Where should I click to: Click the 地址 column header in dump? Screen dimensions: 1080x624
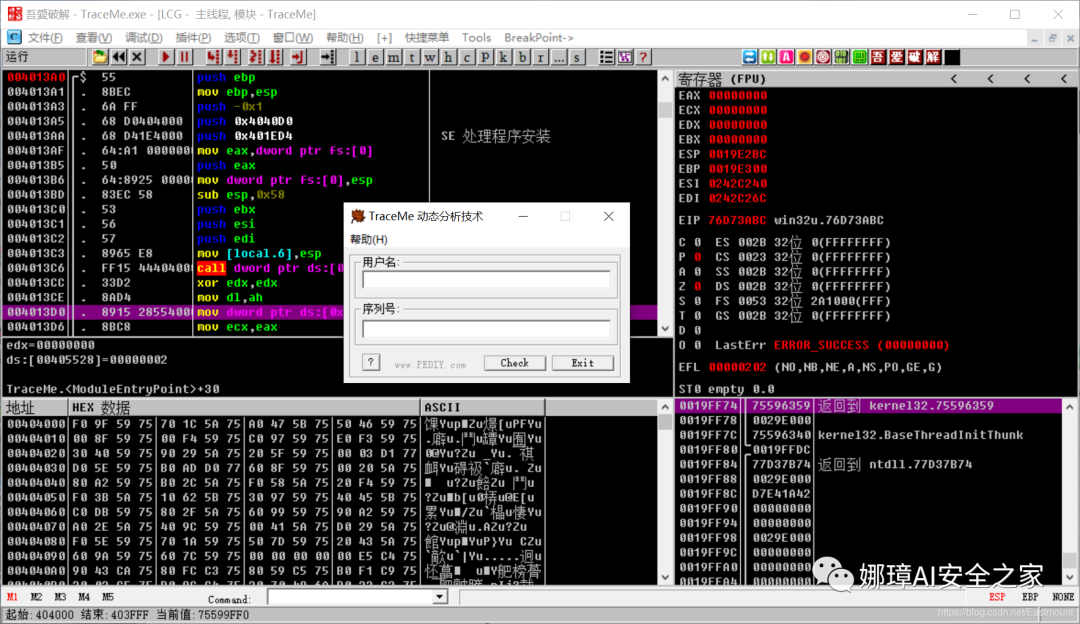tap(35, 408)
